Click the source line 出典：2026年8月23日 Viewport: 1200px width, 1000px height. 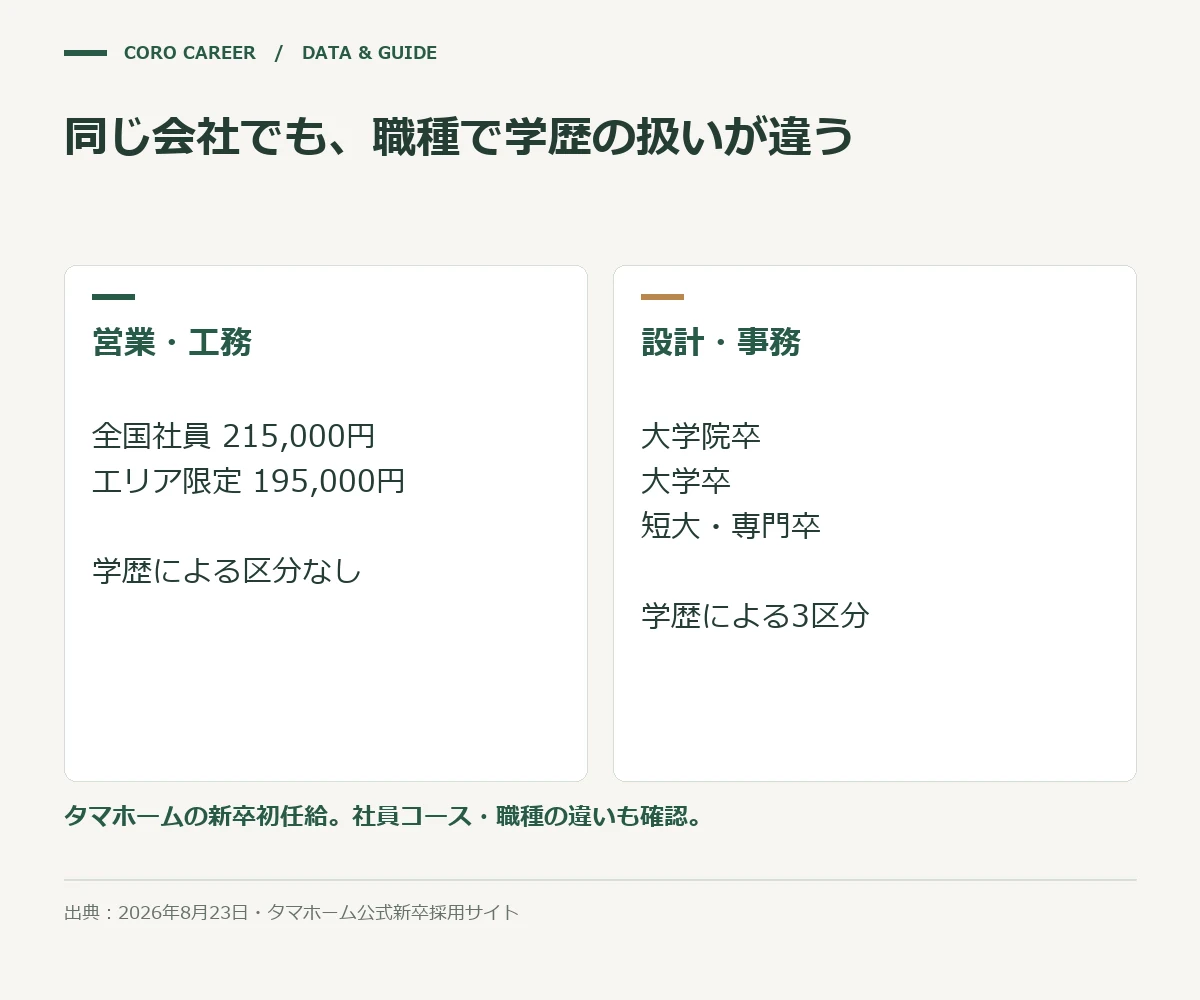pos(292,912)
